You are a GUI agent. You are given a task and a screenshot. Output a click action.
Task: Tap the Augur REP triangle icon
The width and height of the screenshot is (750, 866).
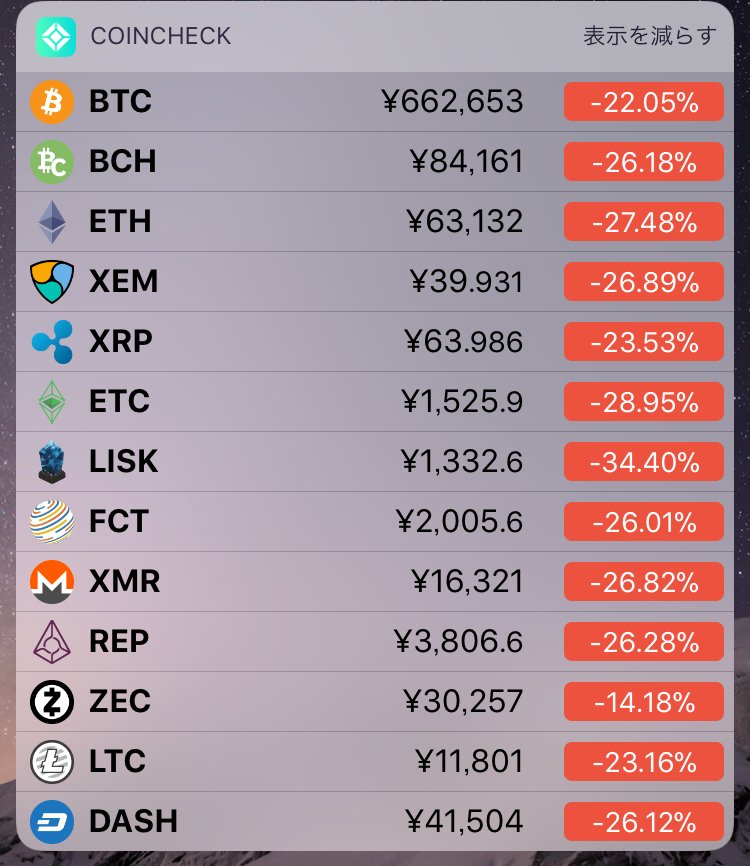click(52, 642)
